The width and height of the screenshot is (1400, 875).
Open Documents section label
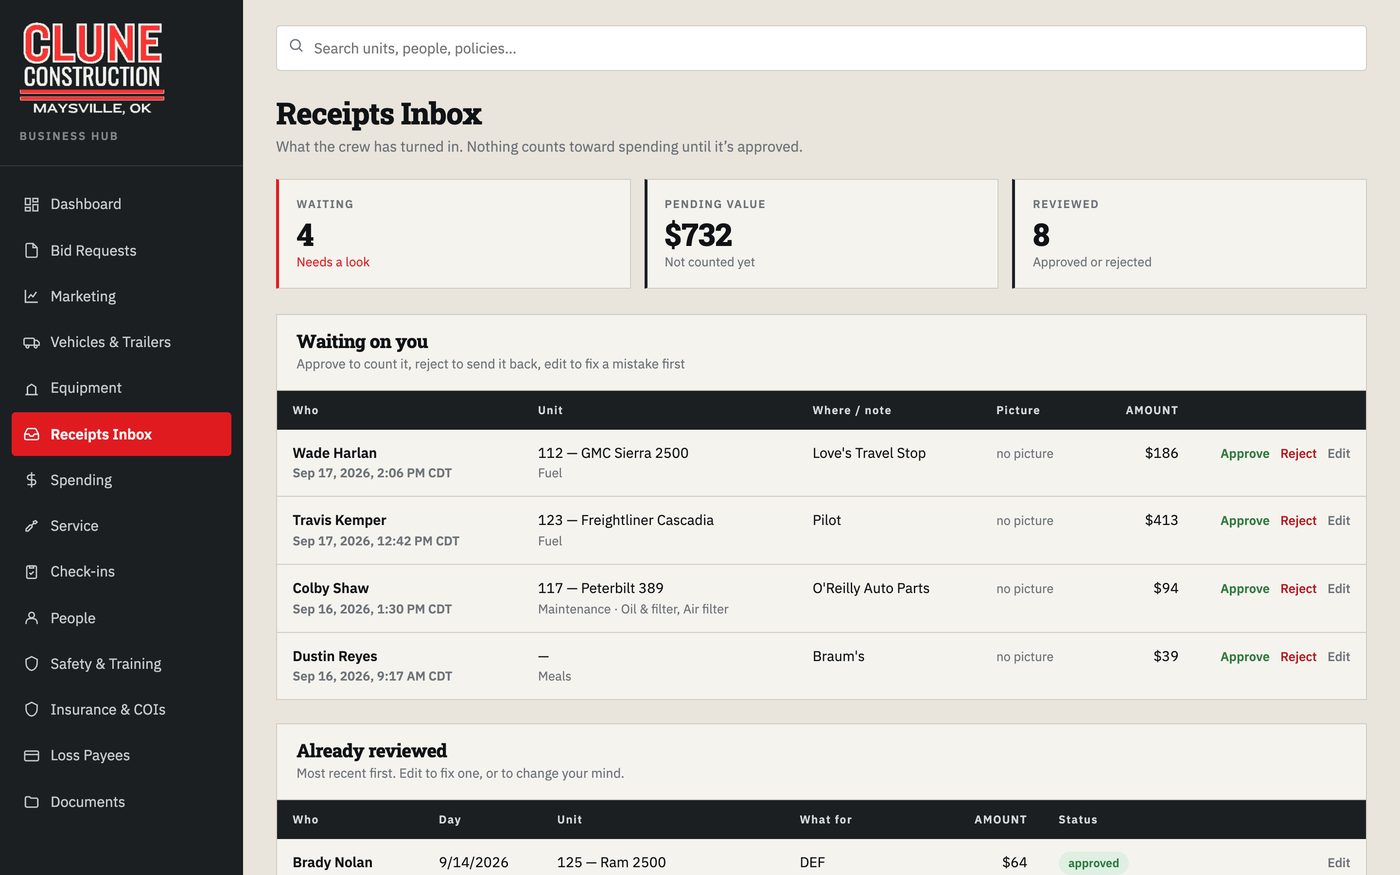point(88,802)
